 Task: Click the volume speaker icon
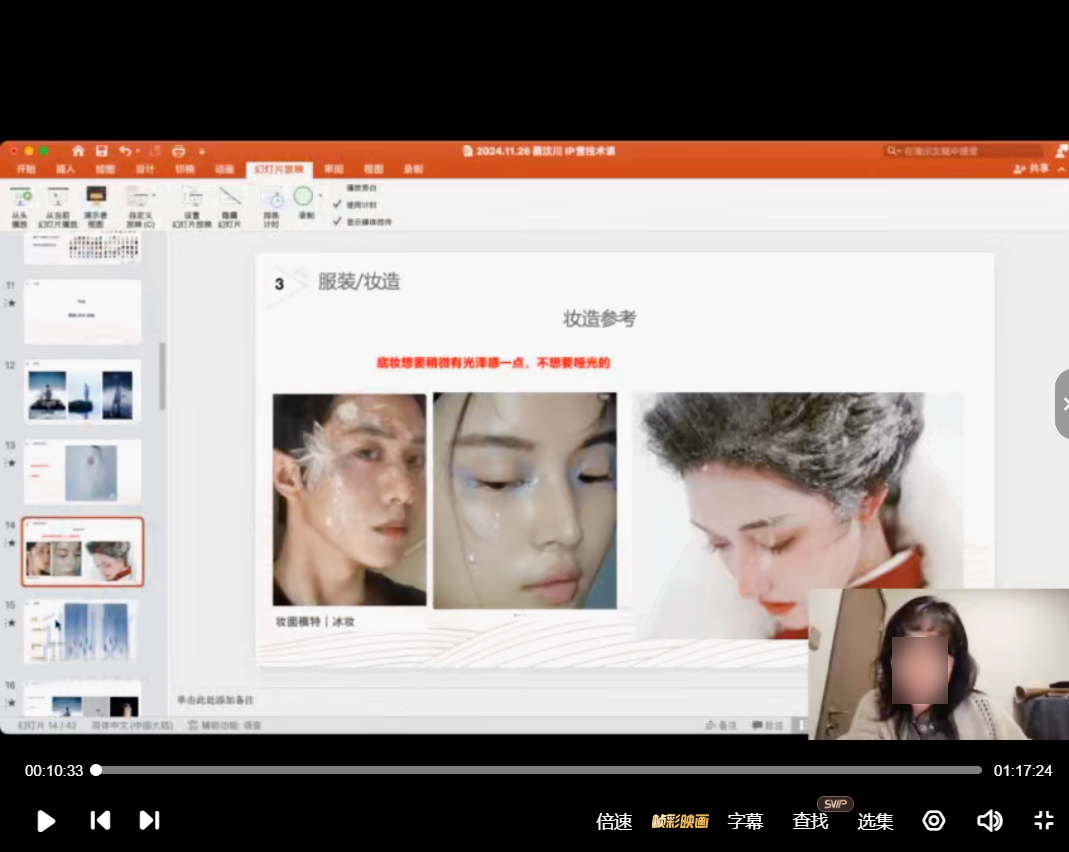coord(989,821)
